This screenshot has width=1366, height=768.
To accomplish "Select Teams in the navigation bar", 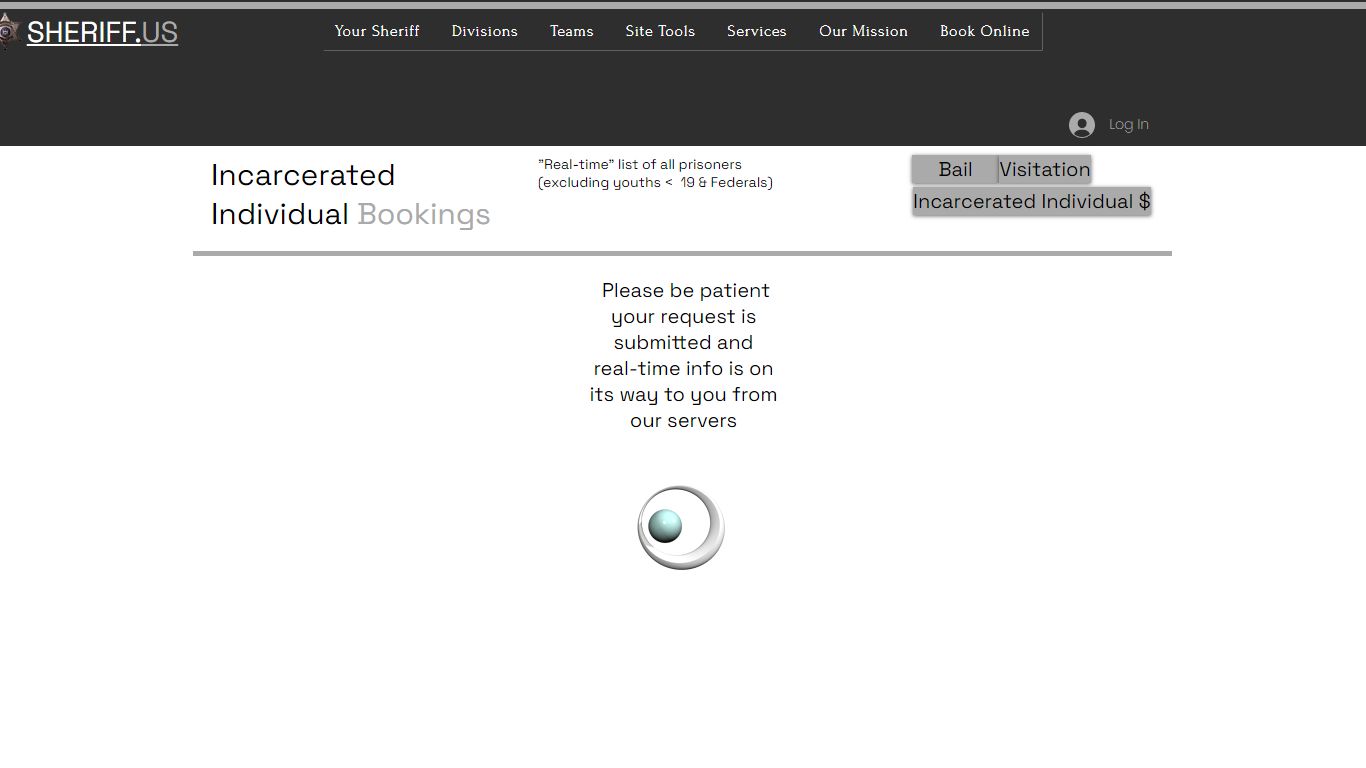I will click(x=571, y=31).
